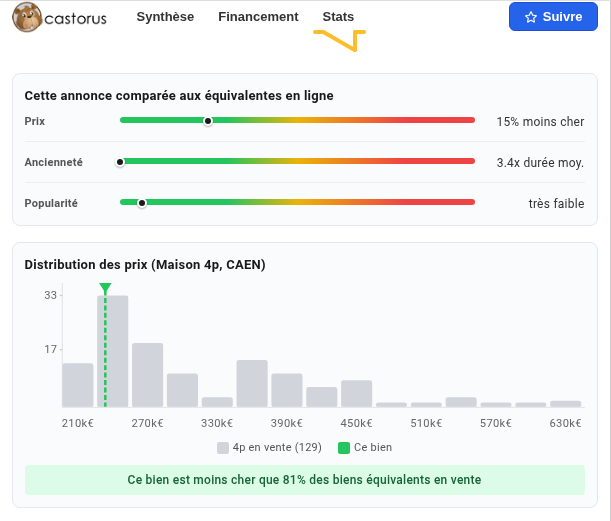Click the 570k€ axis label
The height and width of the screenshot is (521, 611).
[x=496, y=423]
